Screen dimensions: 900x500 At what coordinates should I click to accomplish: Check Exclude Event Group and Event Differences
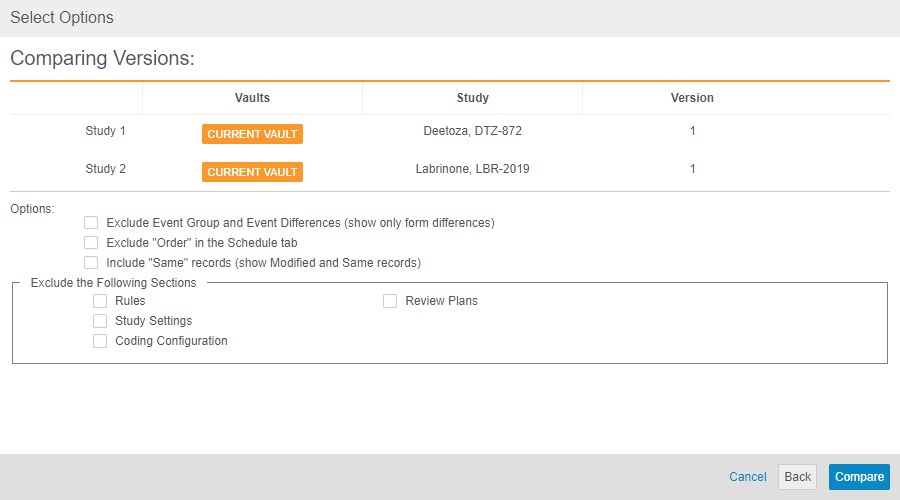coord(92,223)
